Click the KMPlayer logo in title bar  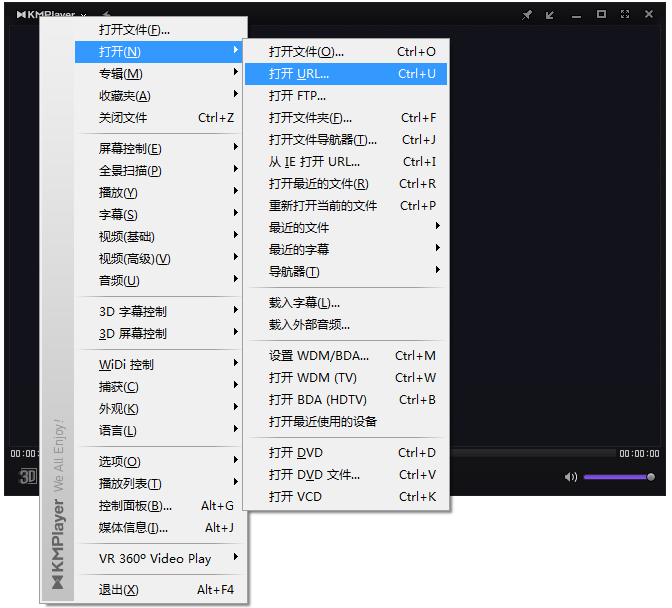(x=45, y=14)
